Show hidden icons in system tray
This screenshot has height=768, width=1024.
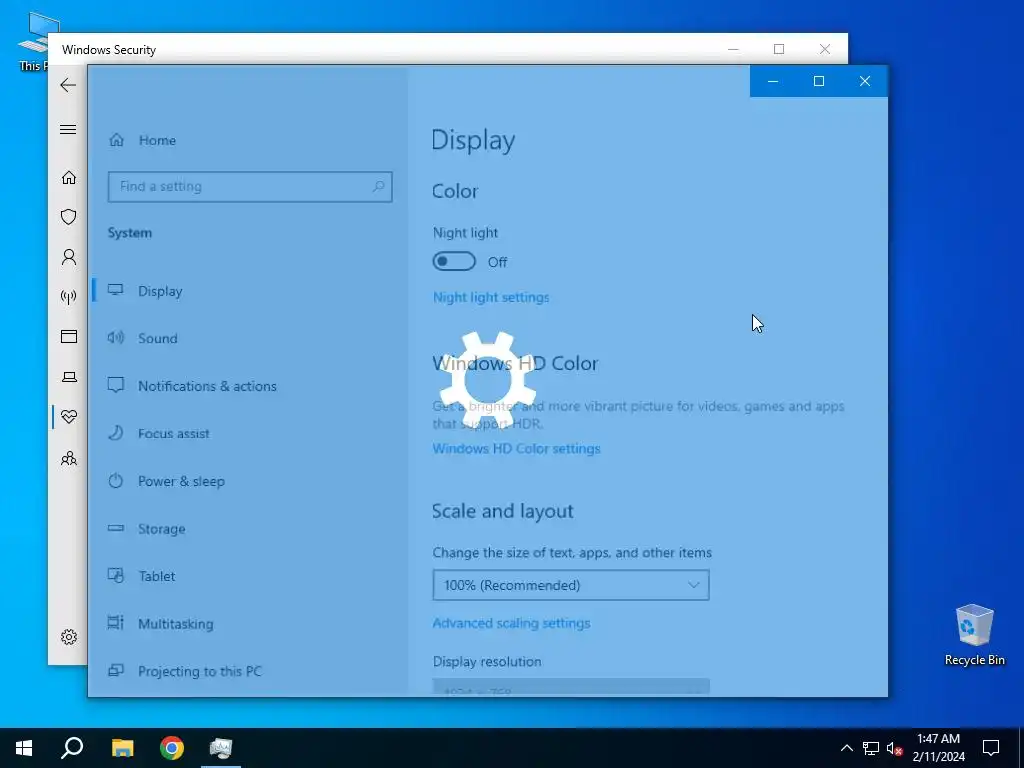coord(846,748)
